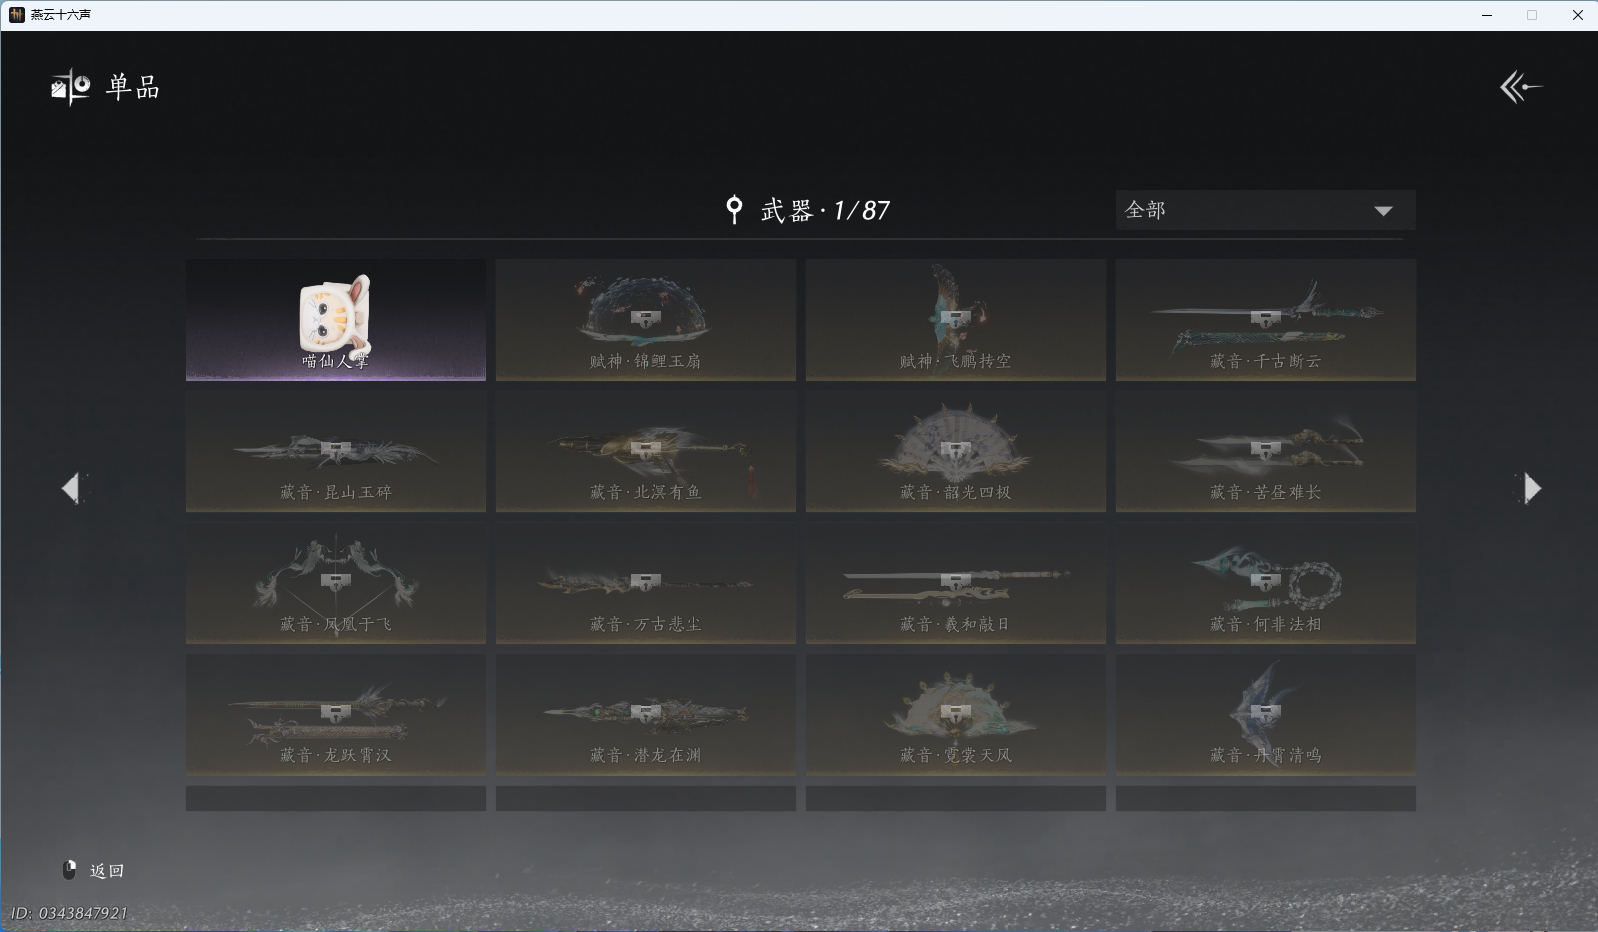The image size is (1598, 932).
Task: Click lock icon on 赋神·锦鲤玉扇
Action: [646, 319]
